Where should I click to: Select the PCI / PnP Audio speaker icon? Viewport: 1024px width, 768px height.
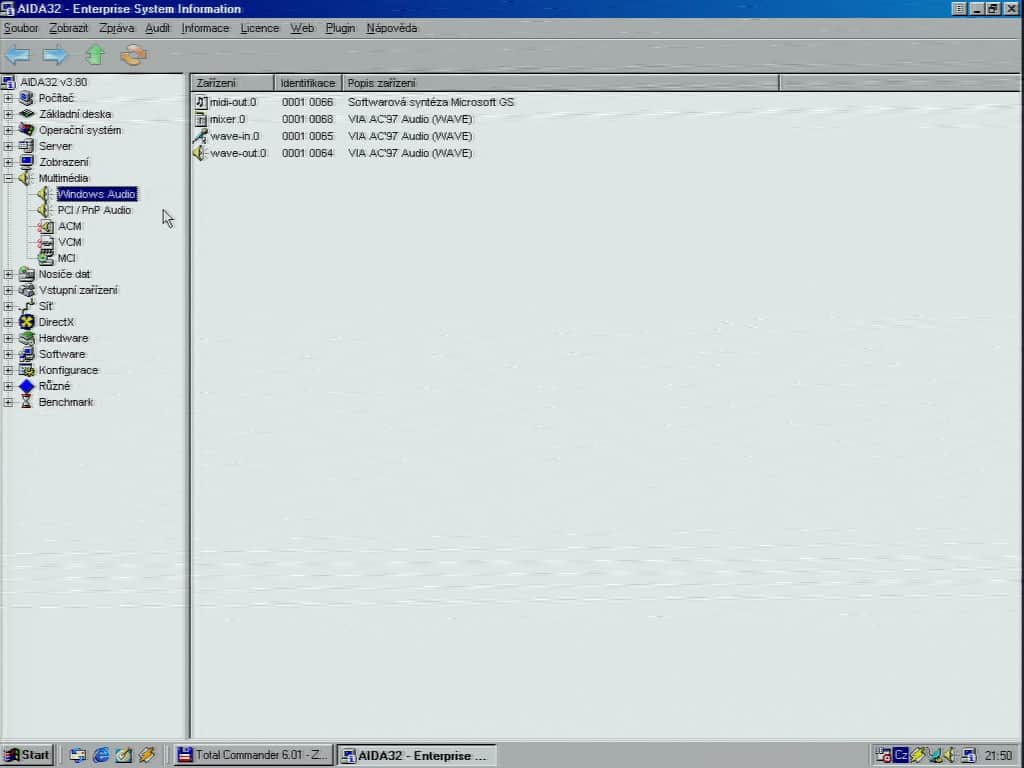point(45,210)
